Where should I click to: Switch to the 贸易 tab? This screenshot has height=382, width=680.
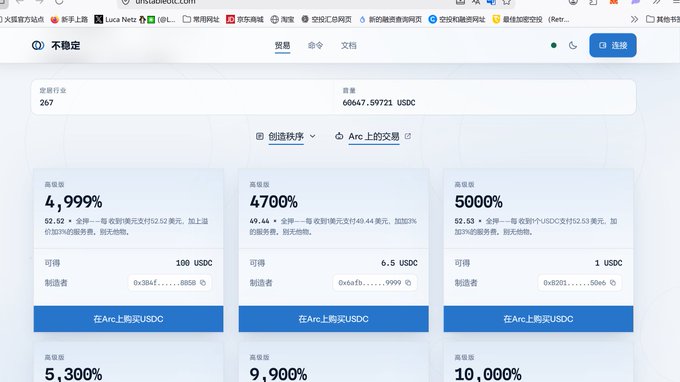(282, 46)
